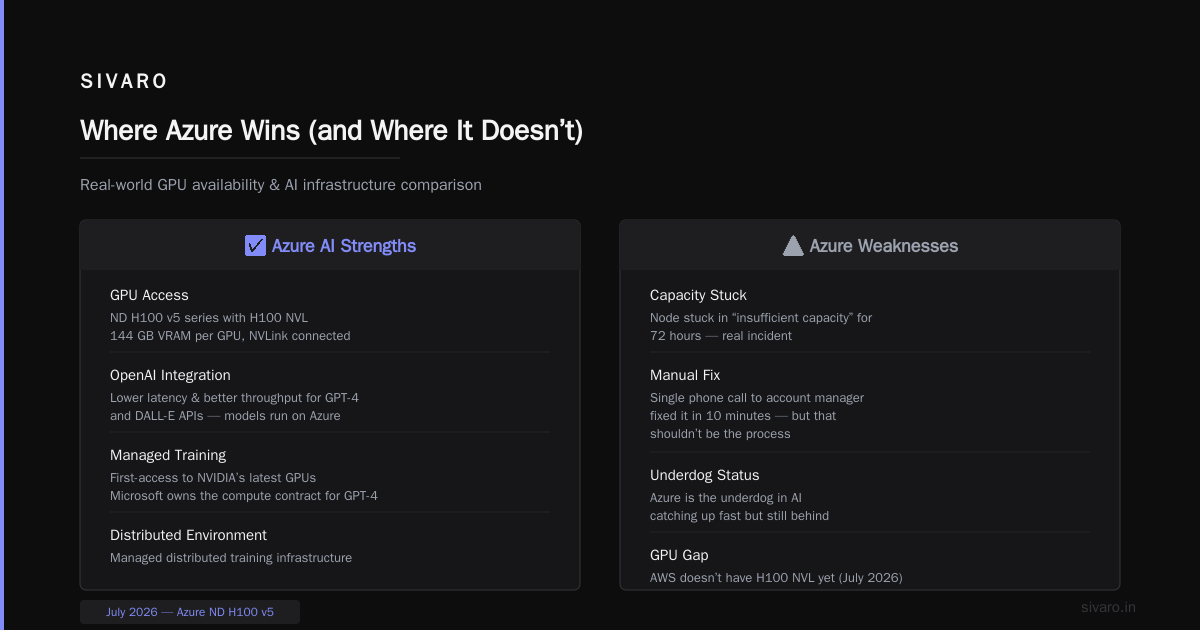Screen dimensions: 1200x630
Task: Select the 'Distributed Environment' item title
Action: click(x=188, y=535)
